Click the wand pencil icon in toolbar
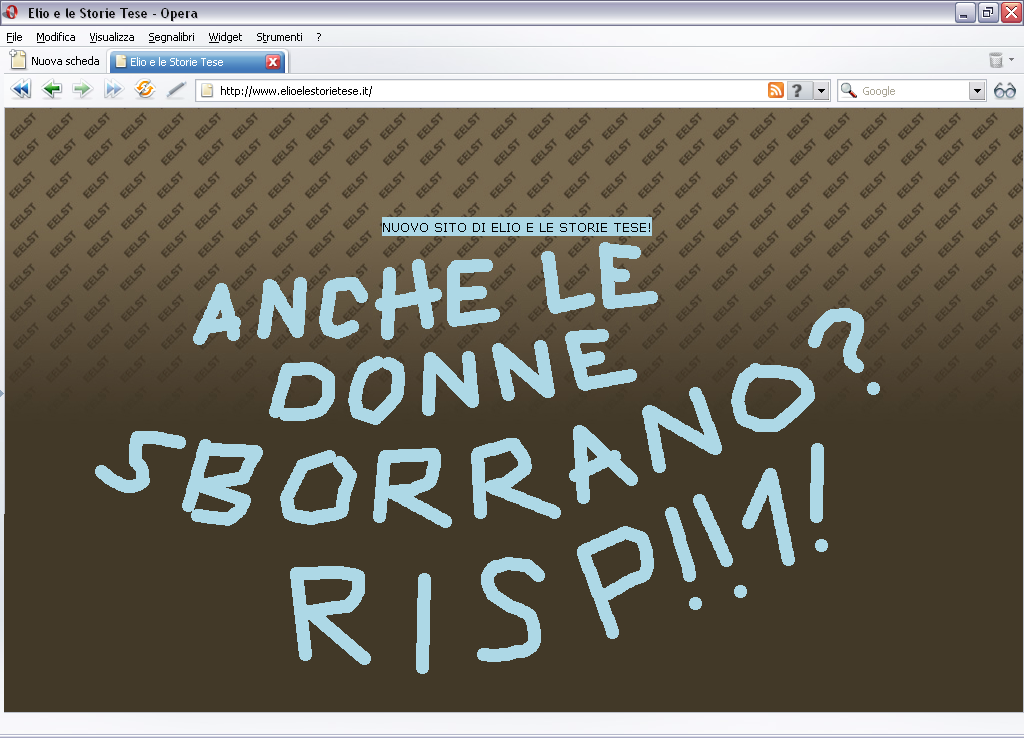This screenshot has height=738, width=1024. (x=176, y=89)
